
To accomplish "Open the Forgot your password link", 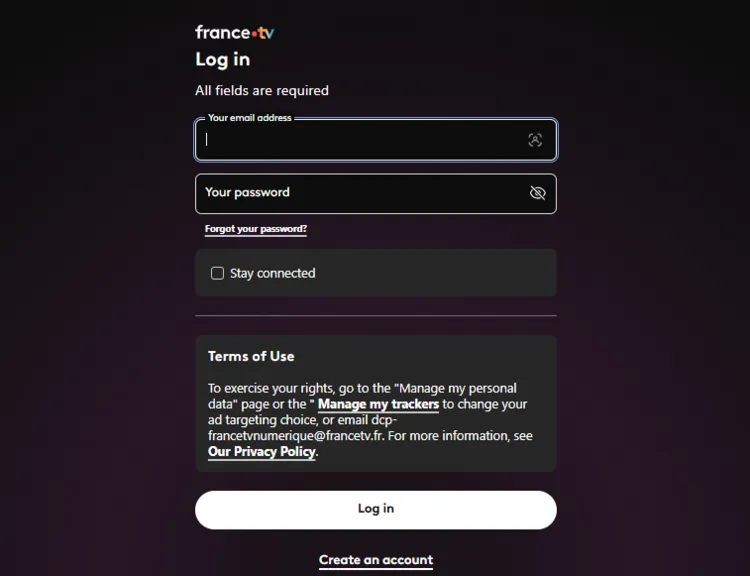I will pos(256,229).
